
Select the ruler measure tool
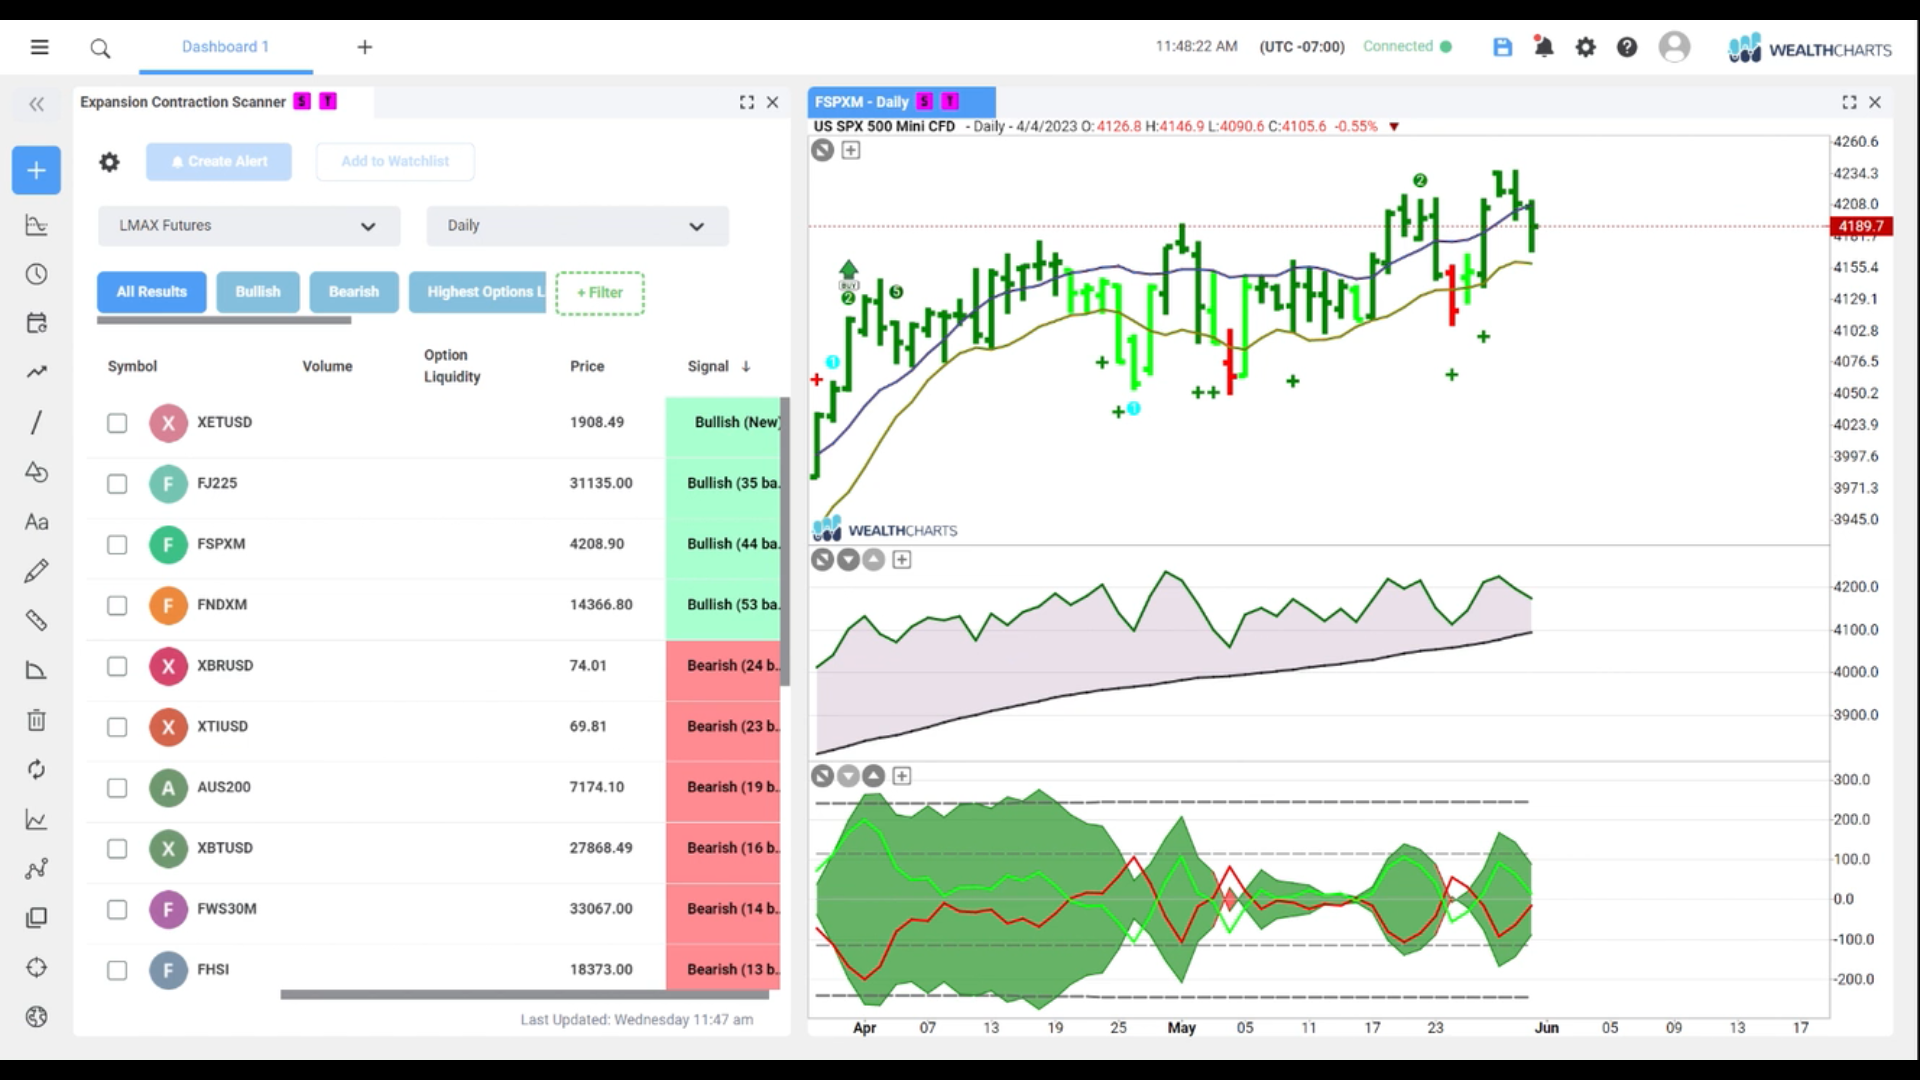click(x=36, y=621)
